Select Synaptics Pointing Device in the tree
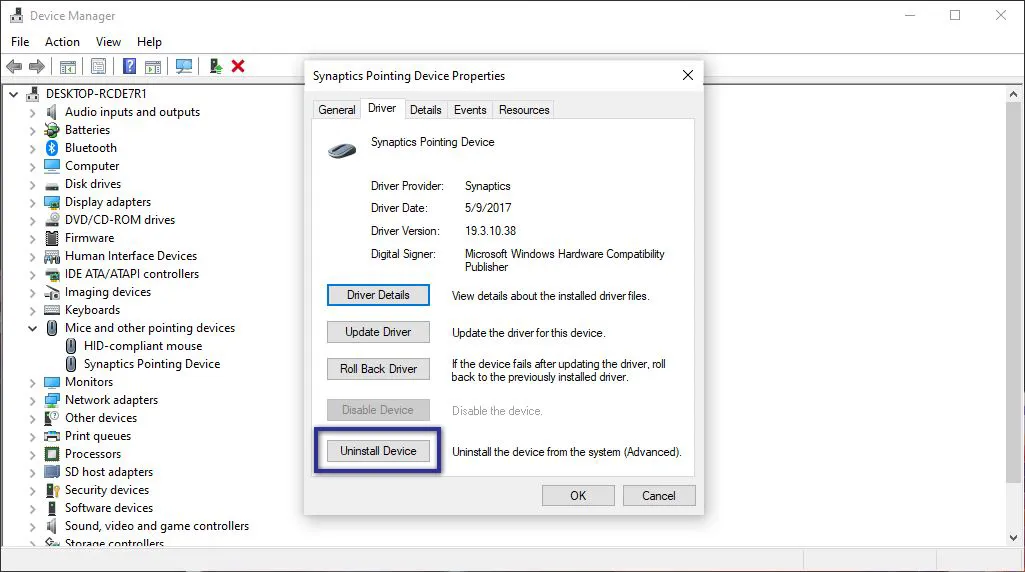Viewport: 1025px width, 572px height. pos(152,364)
